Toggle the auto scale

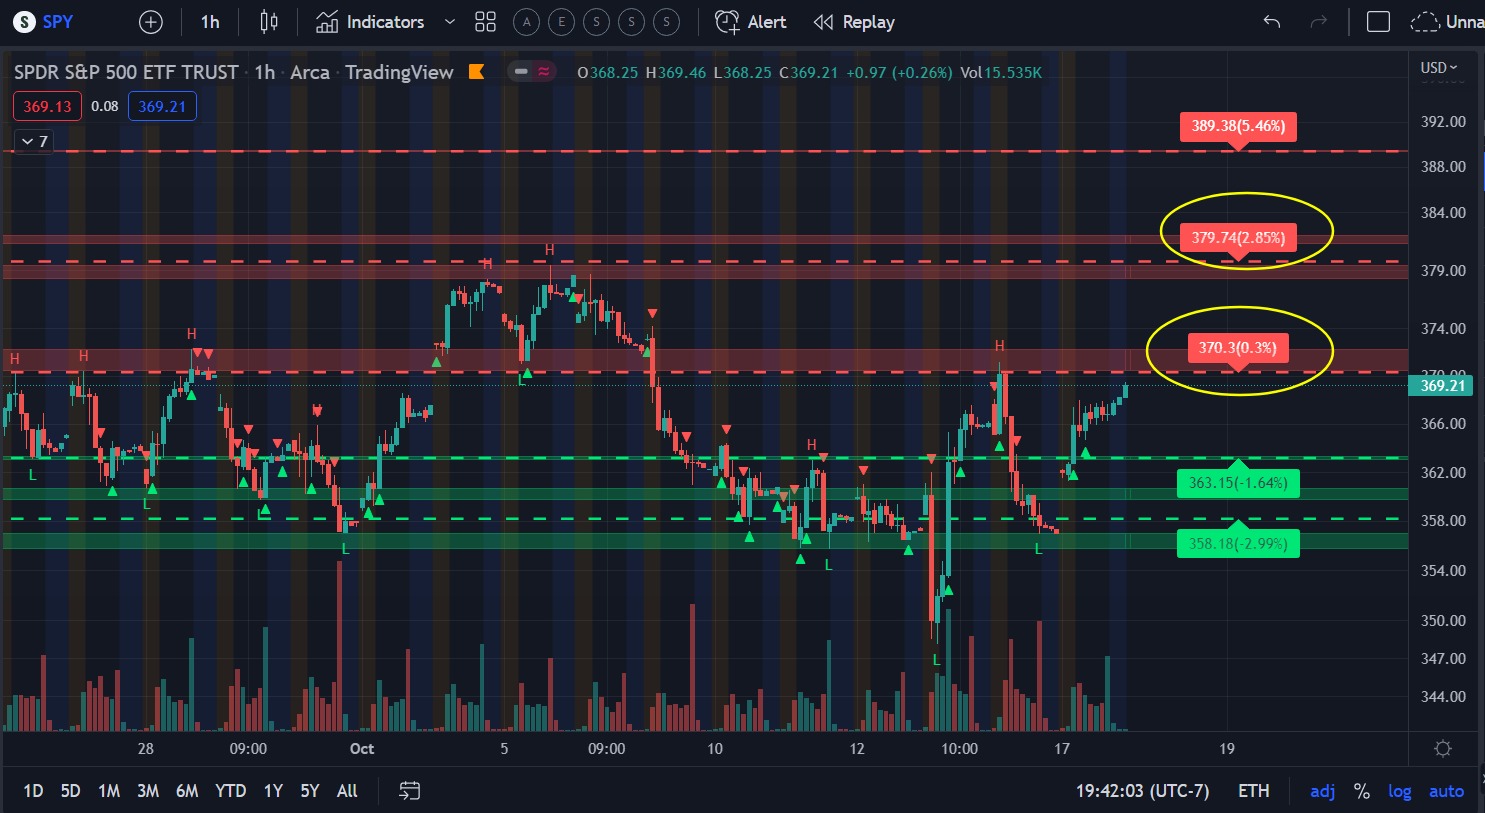(x=1446, y=791)
